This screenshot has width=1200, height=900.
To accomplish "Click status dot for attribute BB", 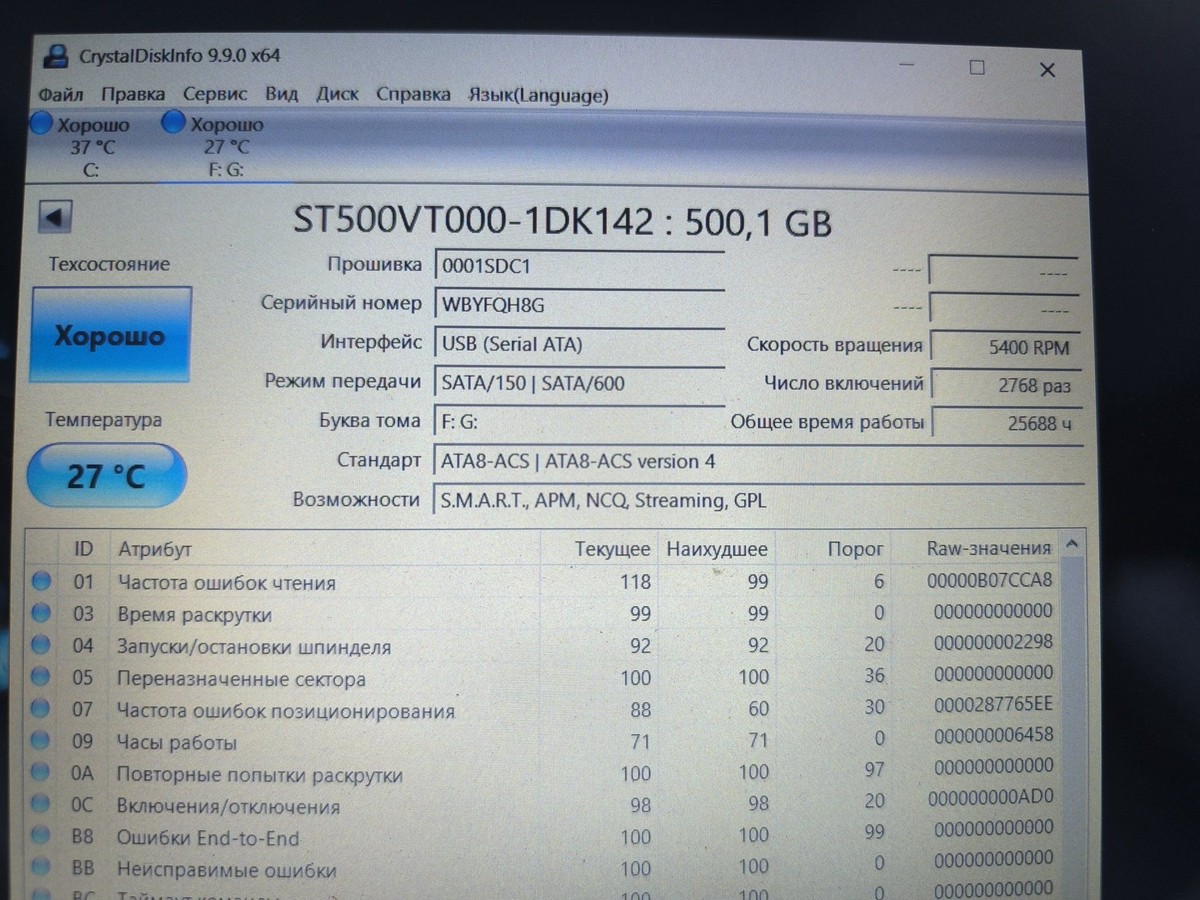I will click(x=41, y=868).
